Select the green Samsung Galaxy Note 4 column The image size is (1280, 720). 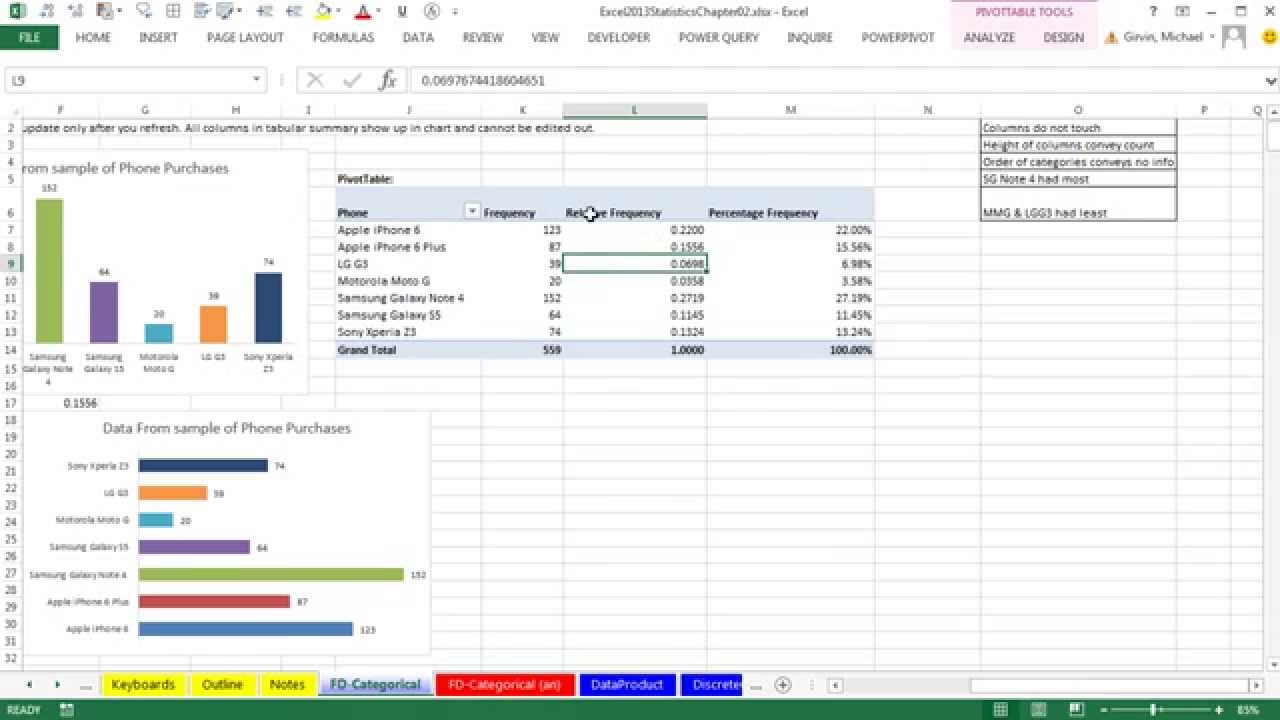point(49,271)
